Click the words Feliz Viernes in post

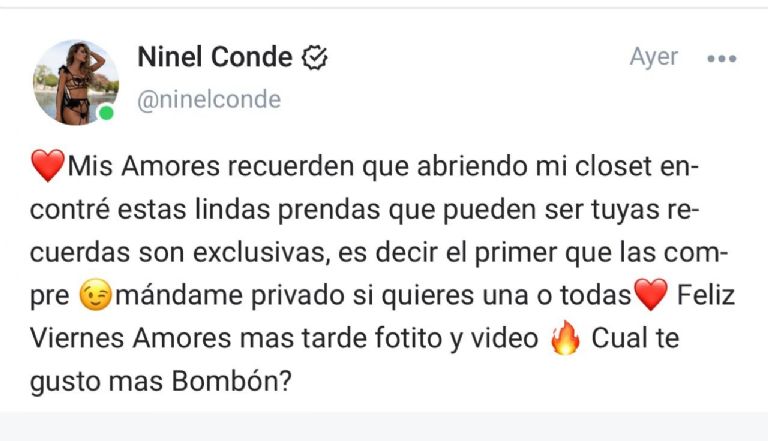(382, 317)
